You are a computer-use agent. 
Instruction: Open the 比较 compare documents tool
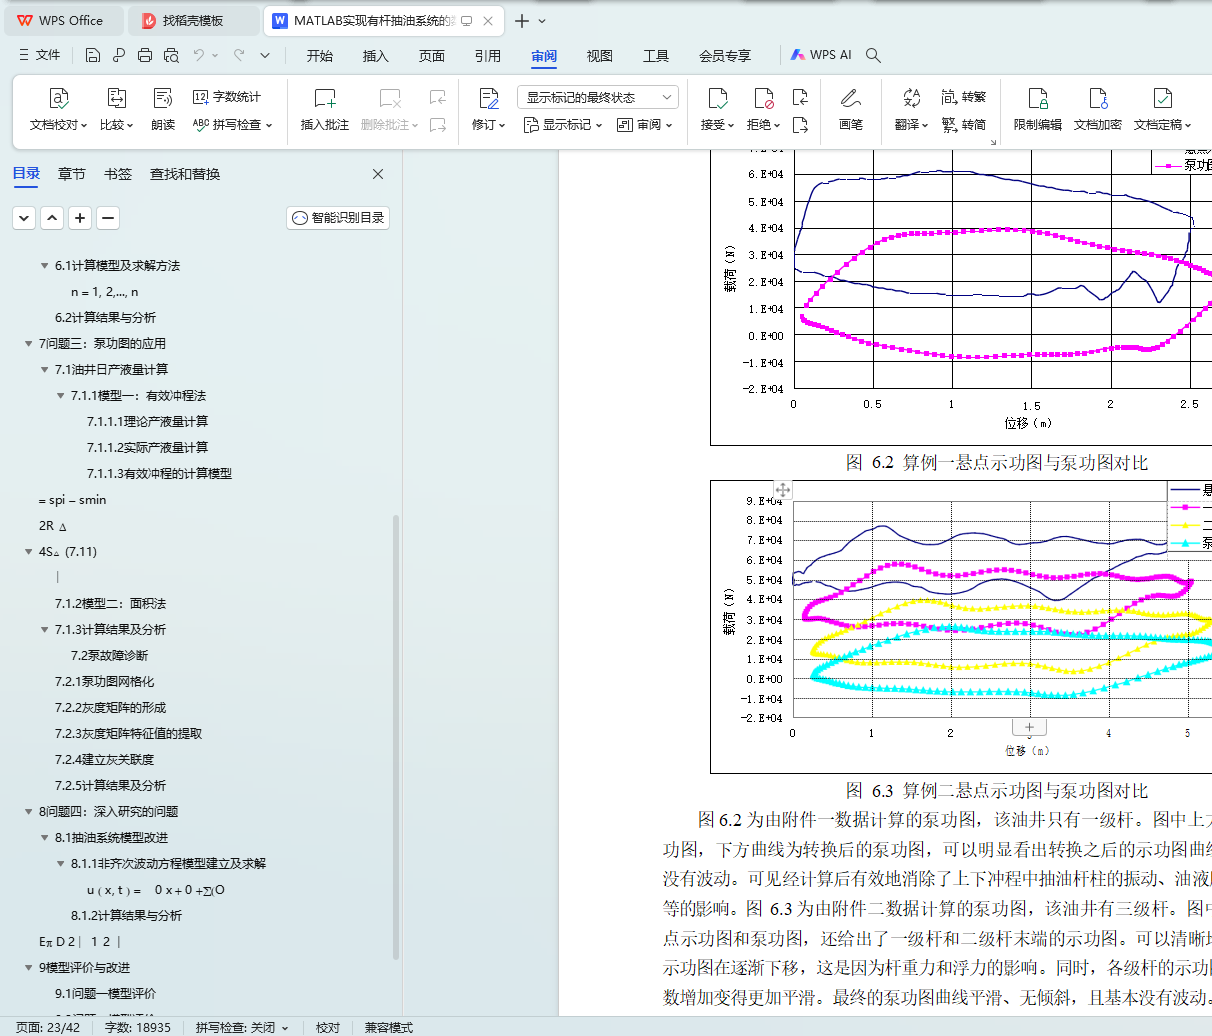(x=116, y=109)
